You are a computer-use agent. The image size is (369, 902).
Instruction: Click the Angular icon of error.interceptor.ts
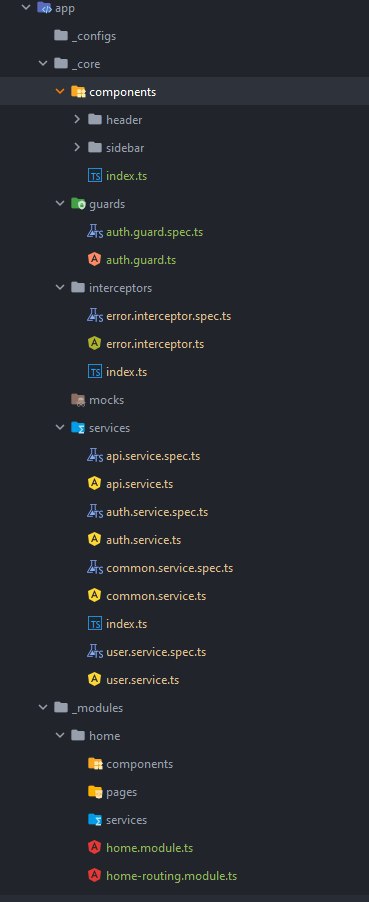point(95,343)
